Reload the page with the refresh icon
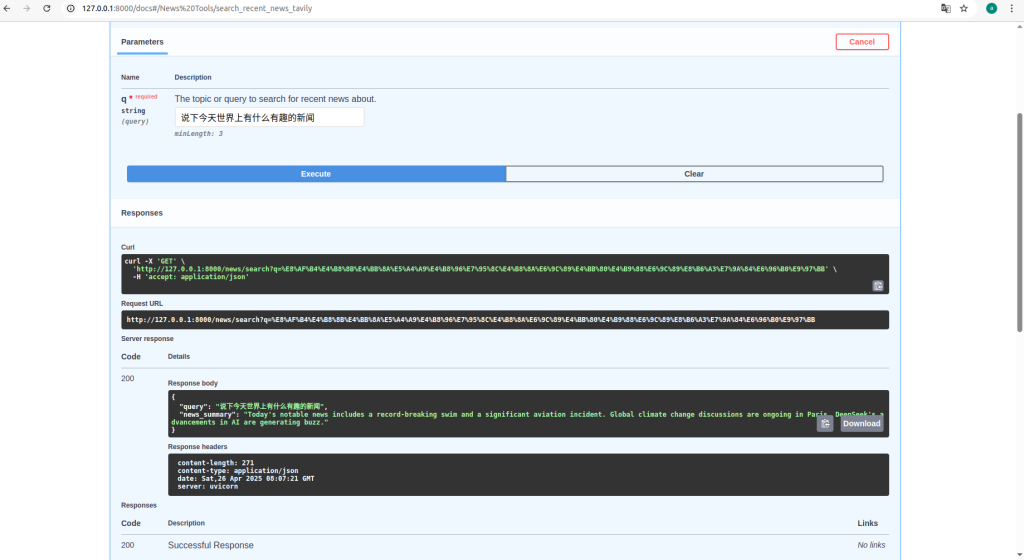This screenshot has width=1024, height=560. (46, 8)
